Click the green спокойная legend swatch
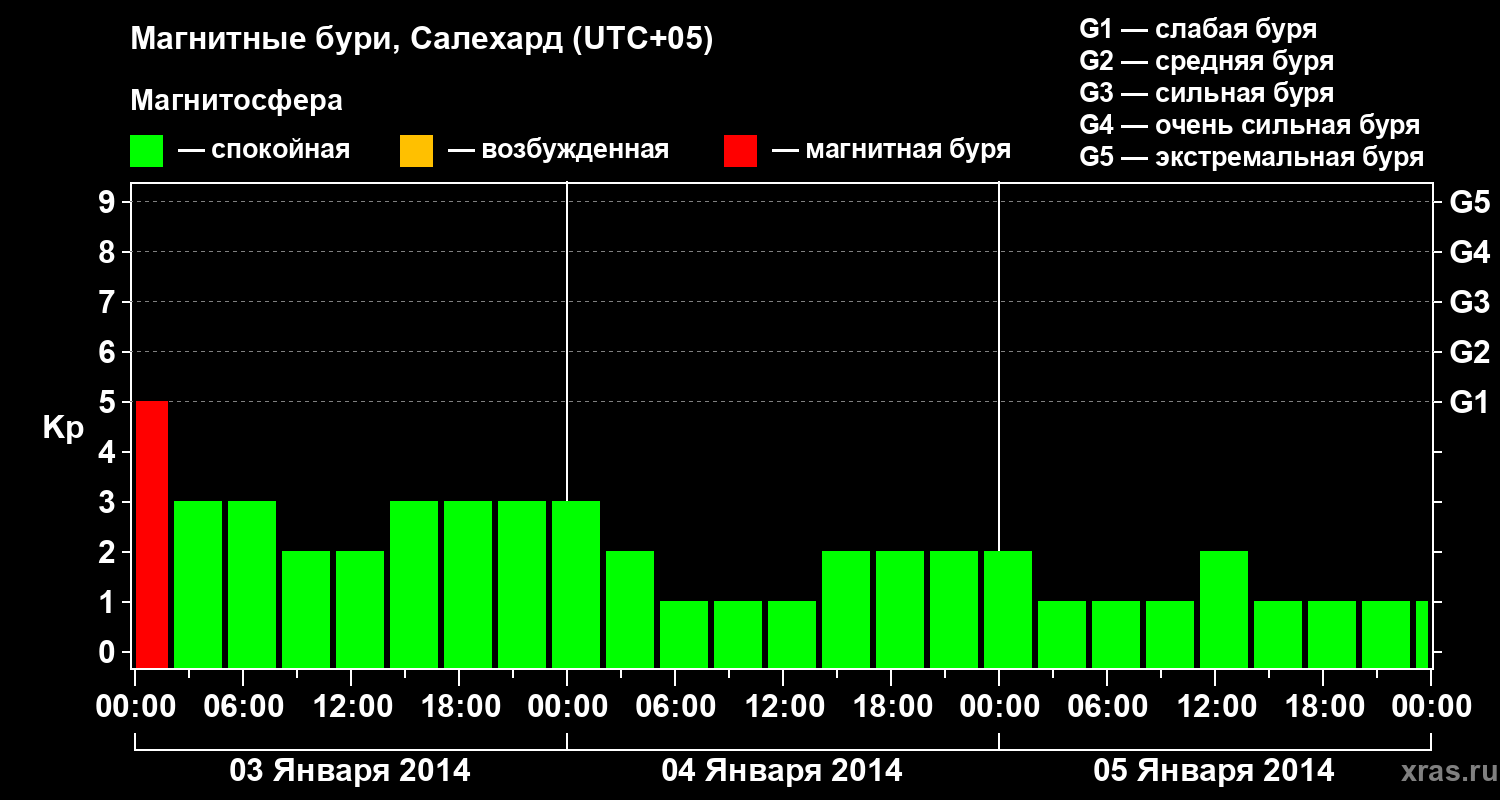This screenshot has height=800, width=1500. (147, 151)
